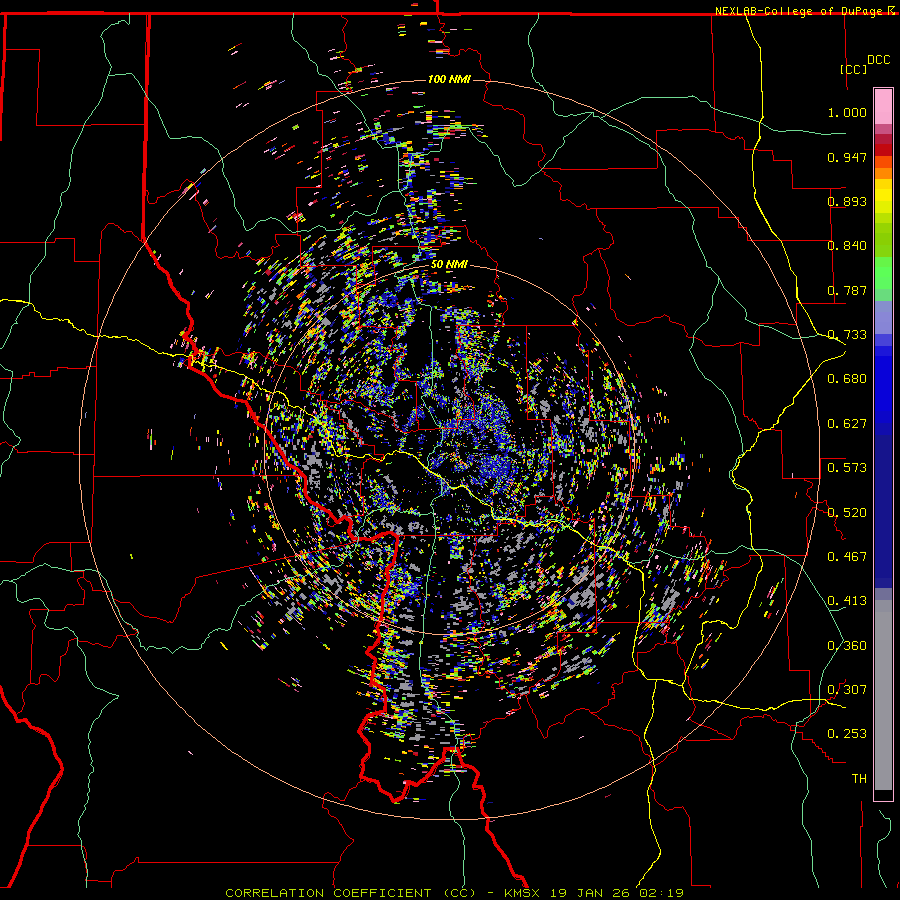Click the 50 NMI range ring label

tap(449, 265)
